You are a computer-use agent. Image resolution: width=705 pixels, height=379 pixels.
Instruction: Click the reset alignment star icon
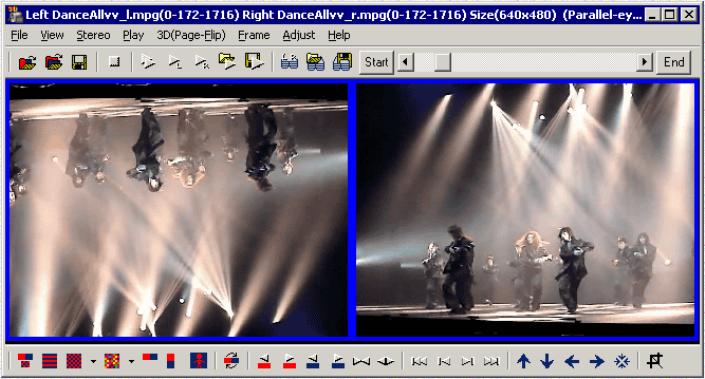point(622,361)
